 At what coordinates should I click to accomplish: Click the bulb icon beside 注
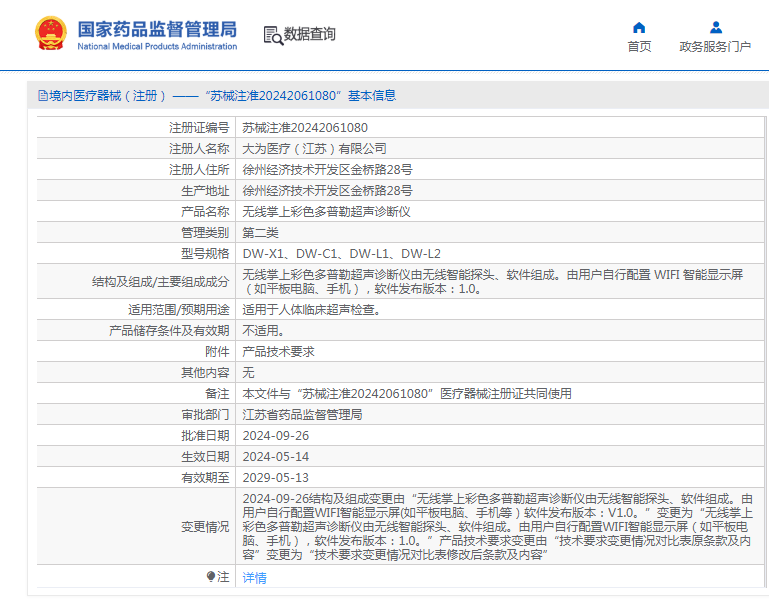211,576
